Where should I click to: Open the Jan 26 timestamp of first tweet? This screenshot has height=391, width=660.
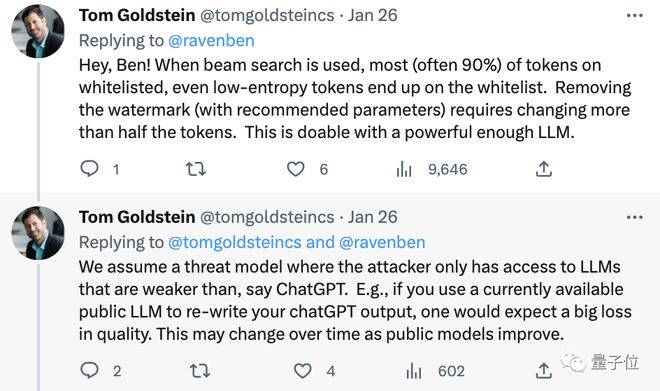click(373, 16)
